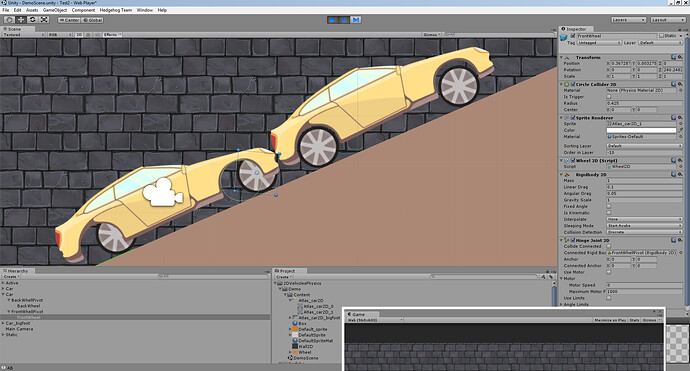The image size is (690, 371).
Task: Open the Layer dropdown showing Default
Action: point(661,43)
